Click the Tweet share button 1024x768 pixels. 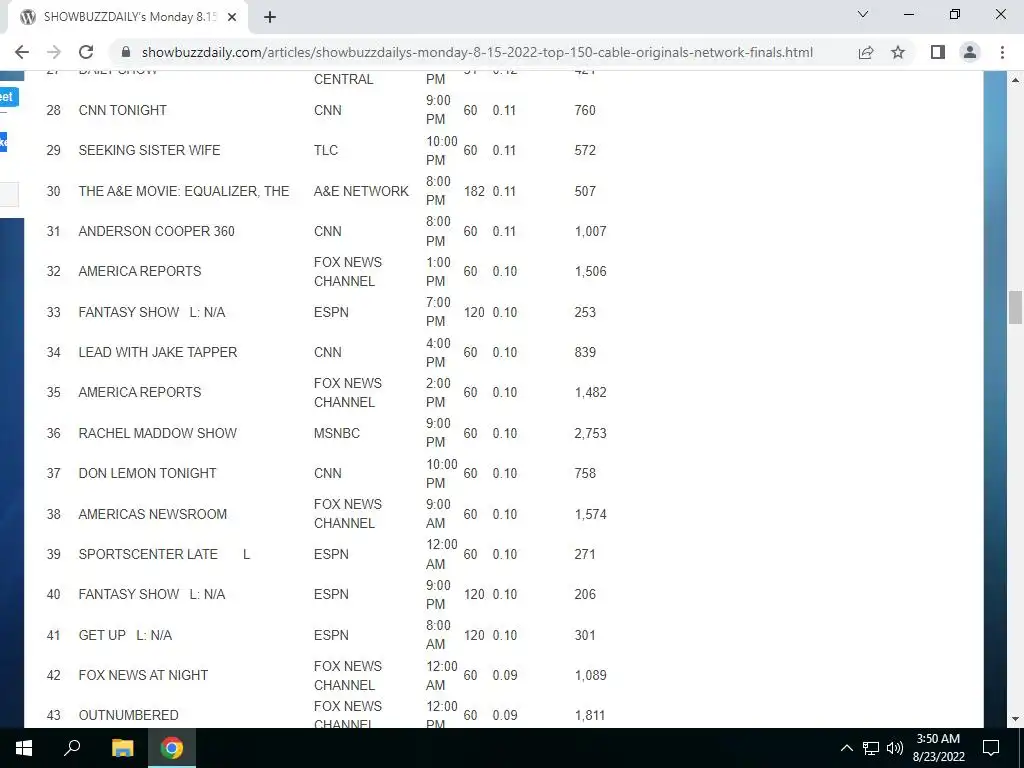8,97
